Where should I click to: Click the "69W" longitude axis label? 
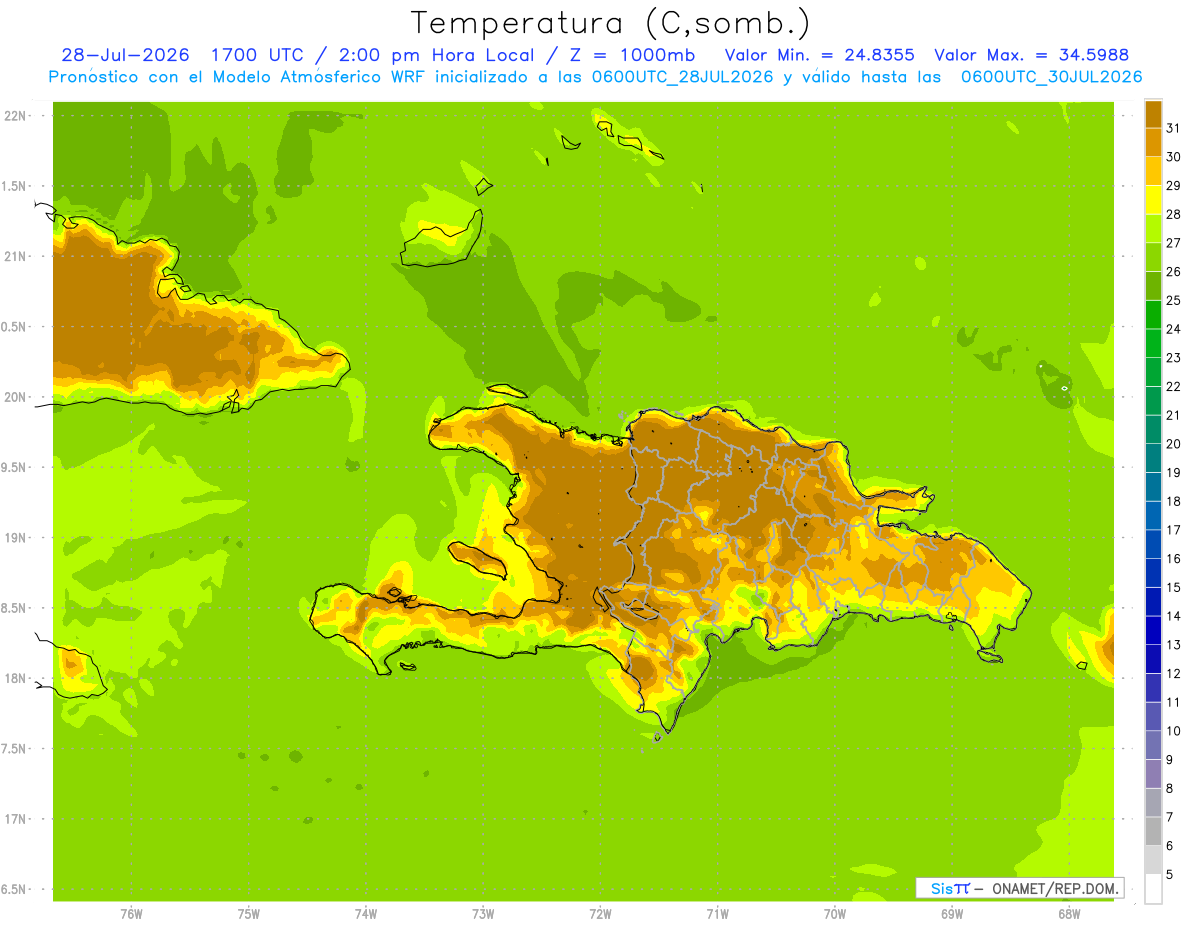(952, 914)
